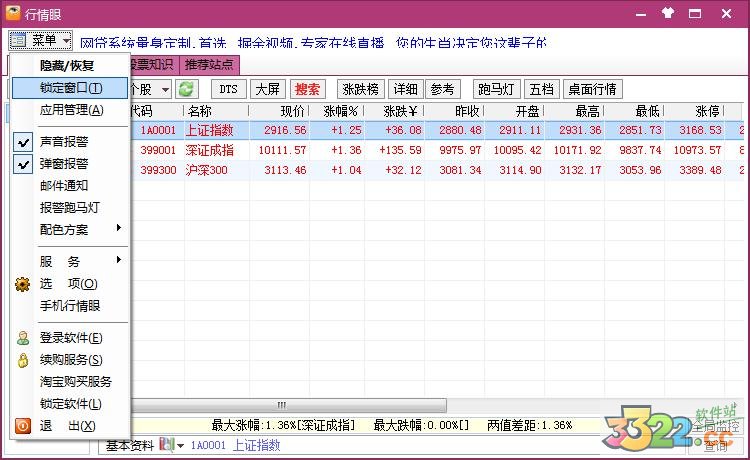Expand the 服务 submenu arrow

click(119, 260)
